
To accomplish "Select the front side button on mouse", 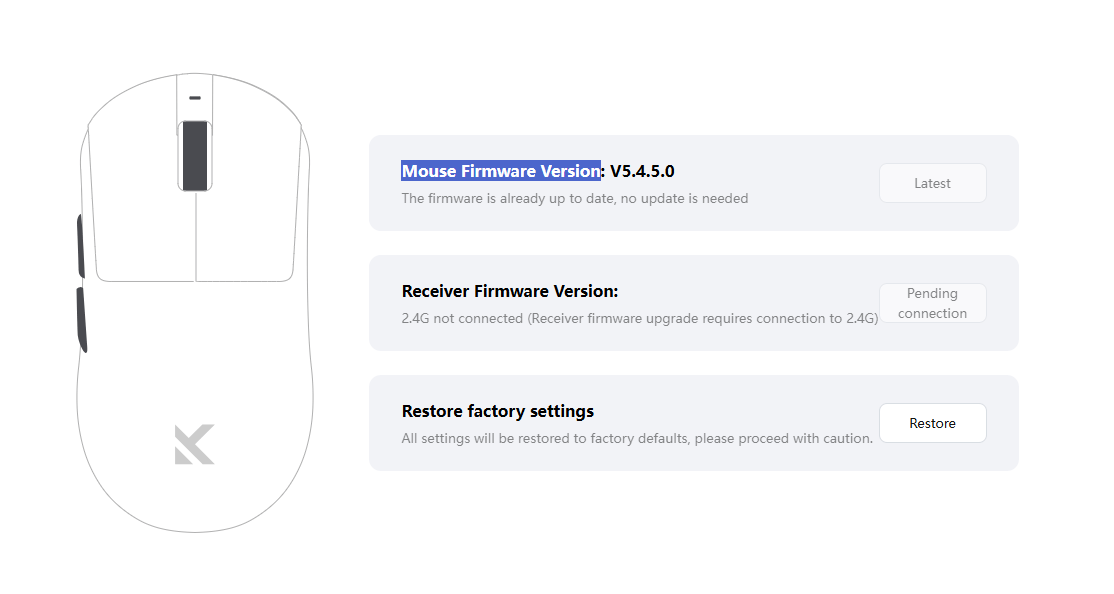I will click(x=81, y=244).
